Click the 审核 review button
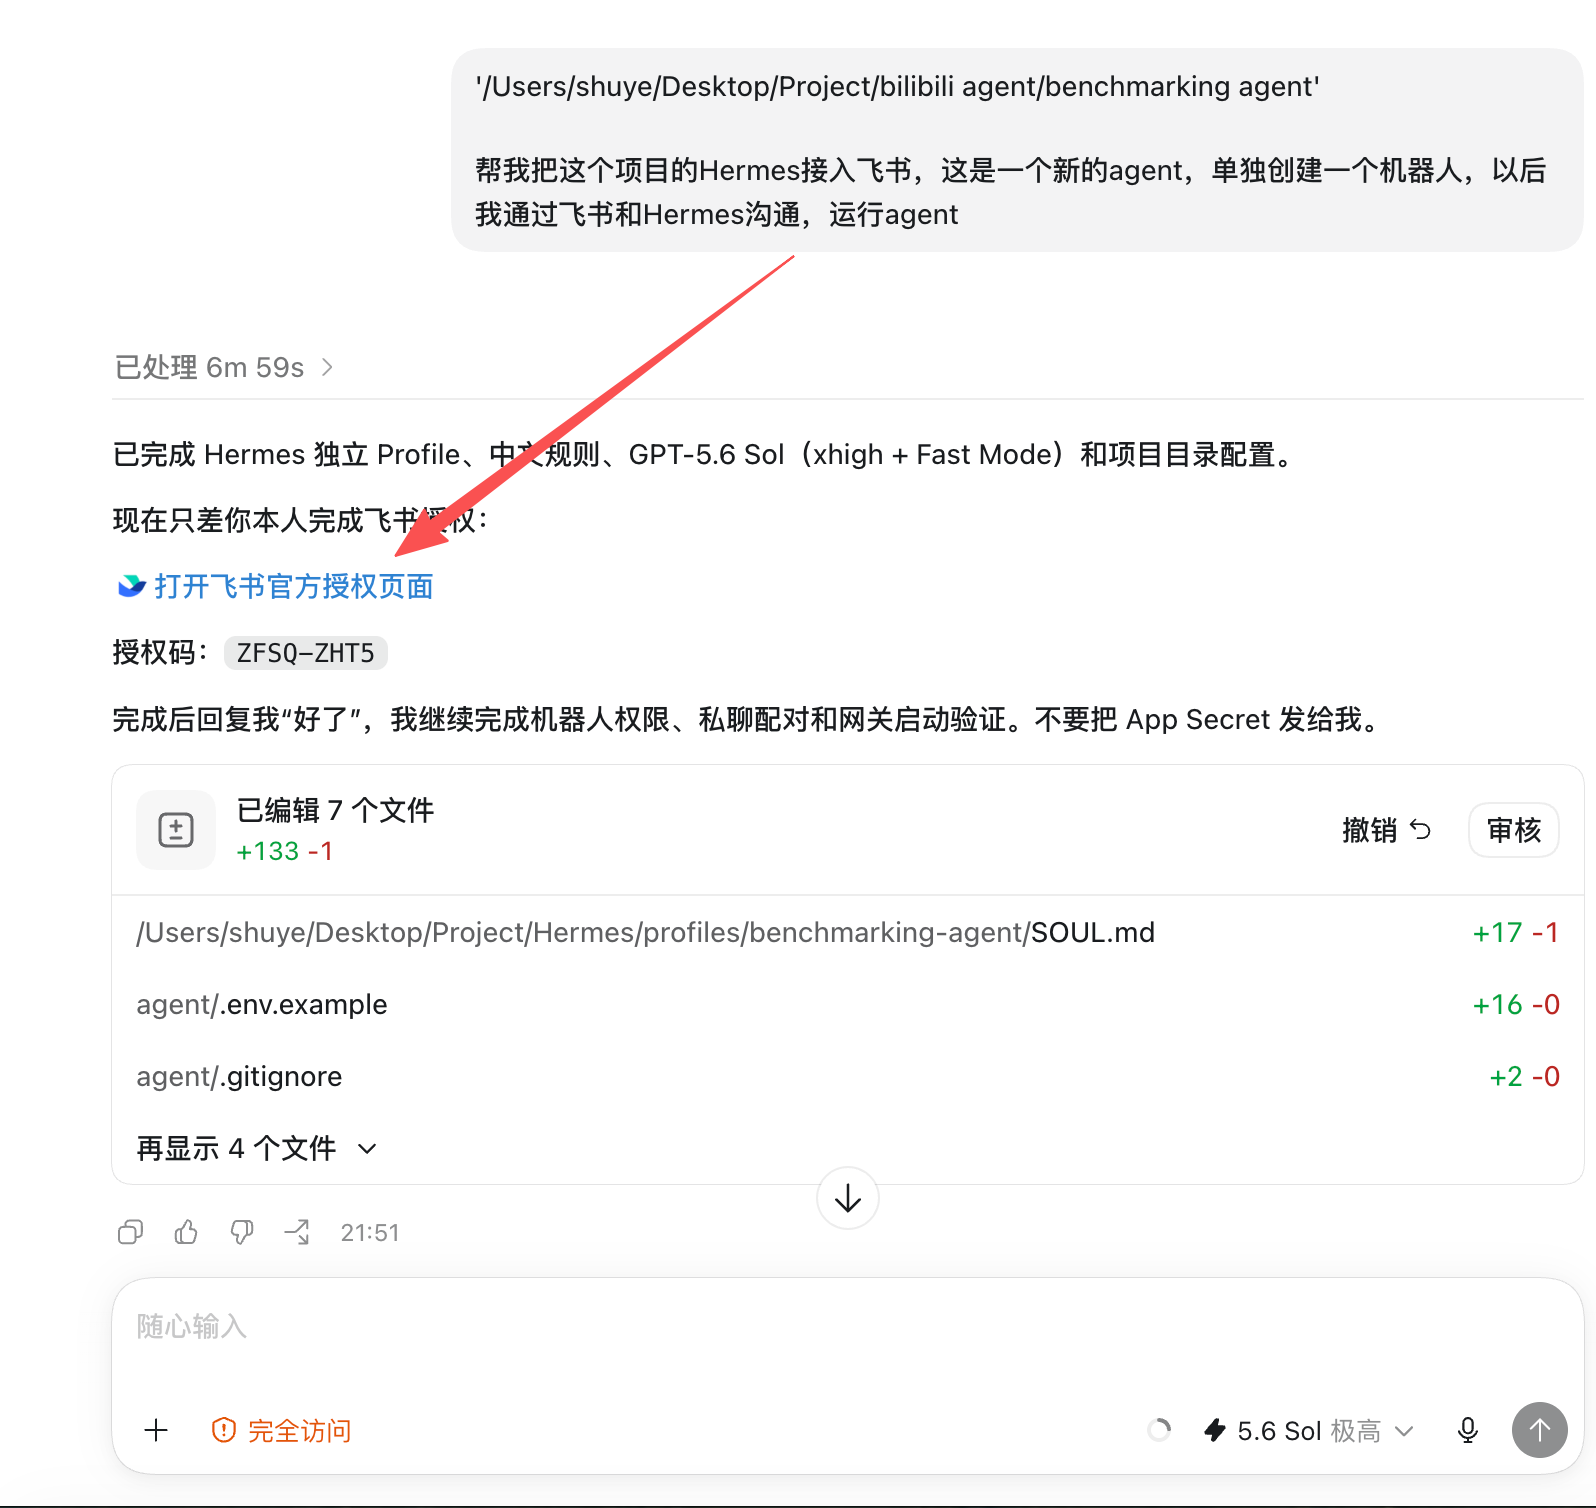 click(1514, 830)
